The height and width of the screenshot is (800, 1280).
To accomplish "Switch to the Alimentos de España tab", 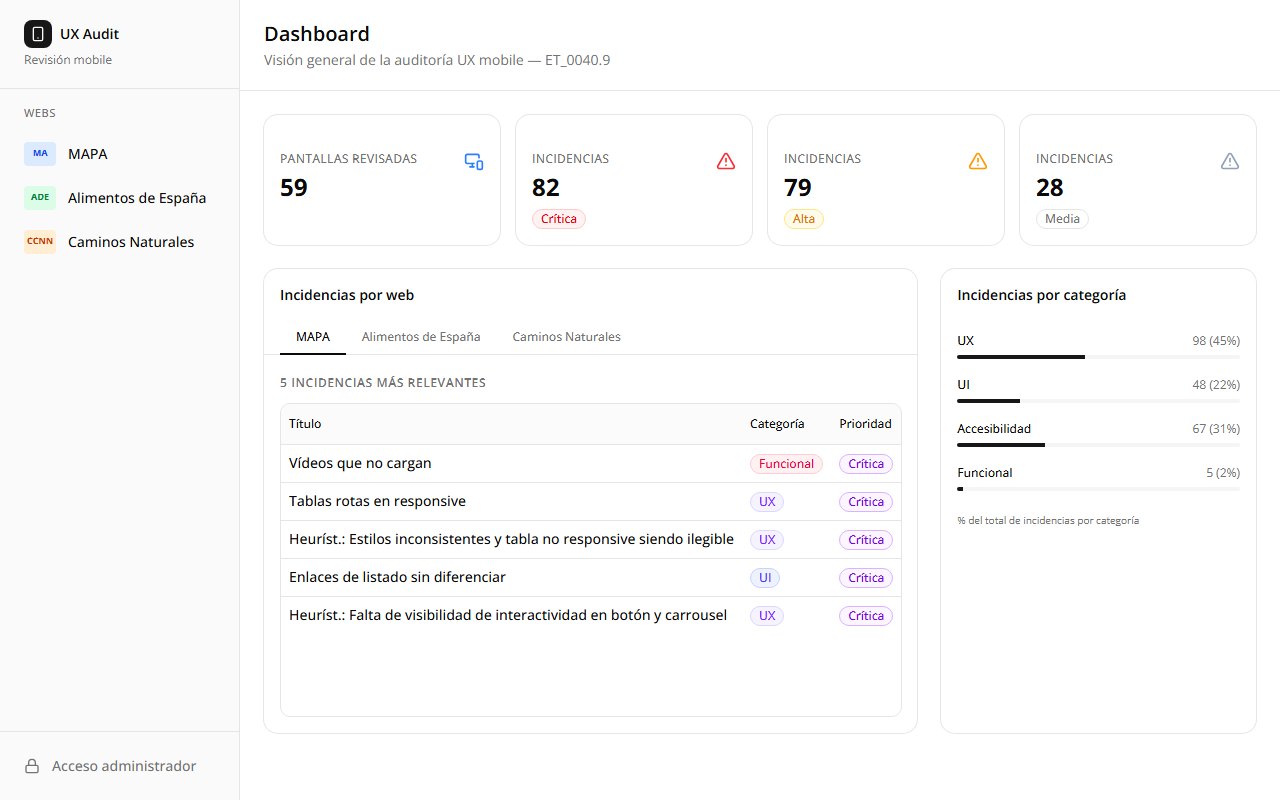I will (421, 337).
